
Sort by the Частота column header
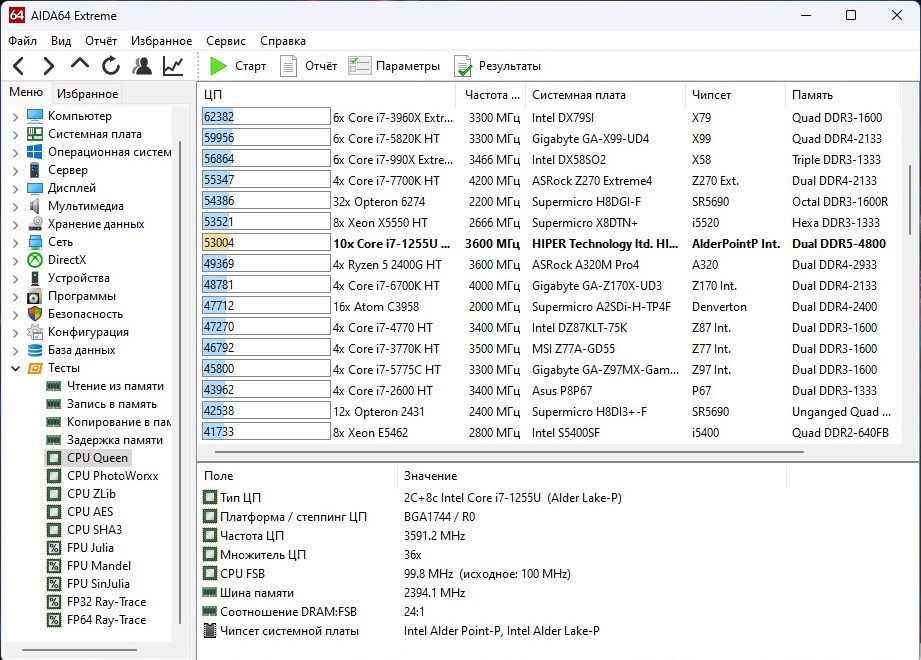click(x=493, y=95)
